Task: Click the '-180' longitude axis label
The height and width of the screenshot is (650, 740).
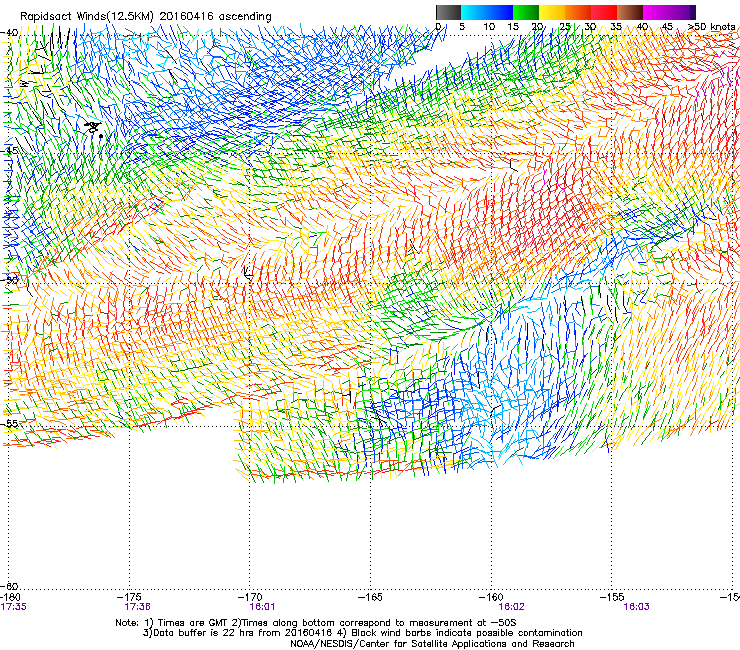Action: pyautogui.click(x=10, y=597)
